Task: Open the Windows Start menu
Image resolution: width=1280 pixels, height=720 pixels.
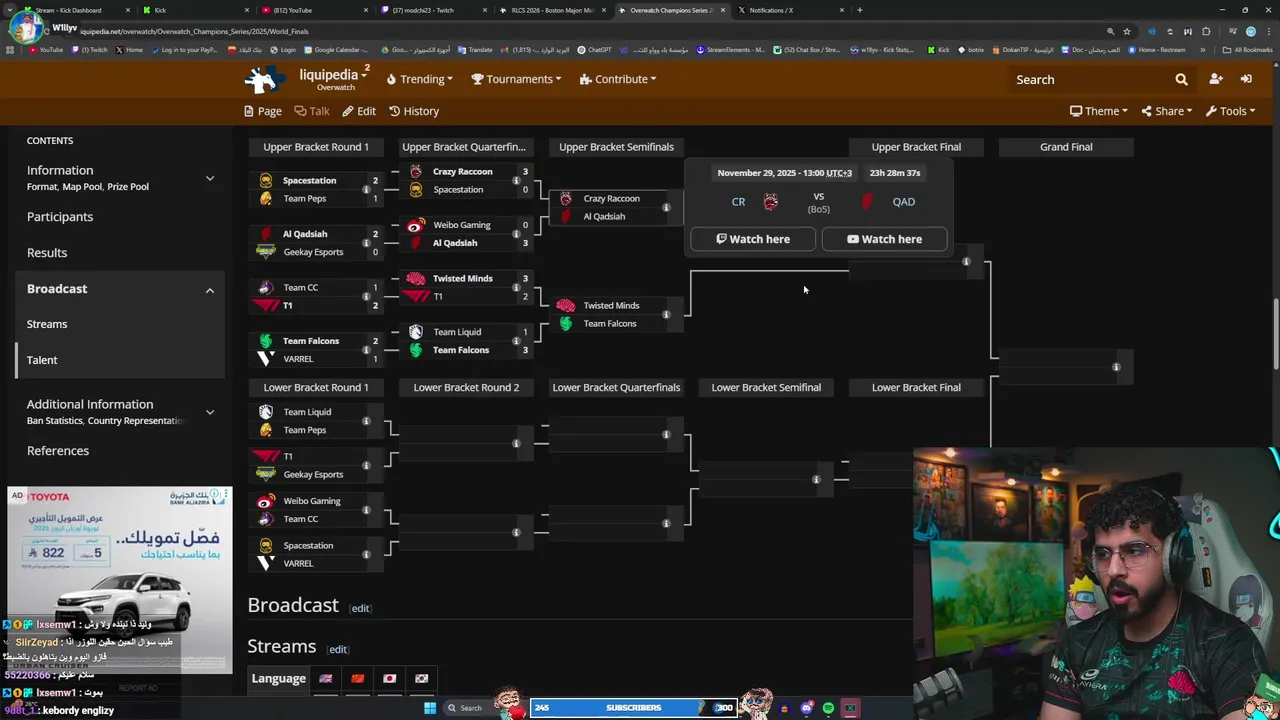Action: [430, 708]
